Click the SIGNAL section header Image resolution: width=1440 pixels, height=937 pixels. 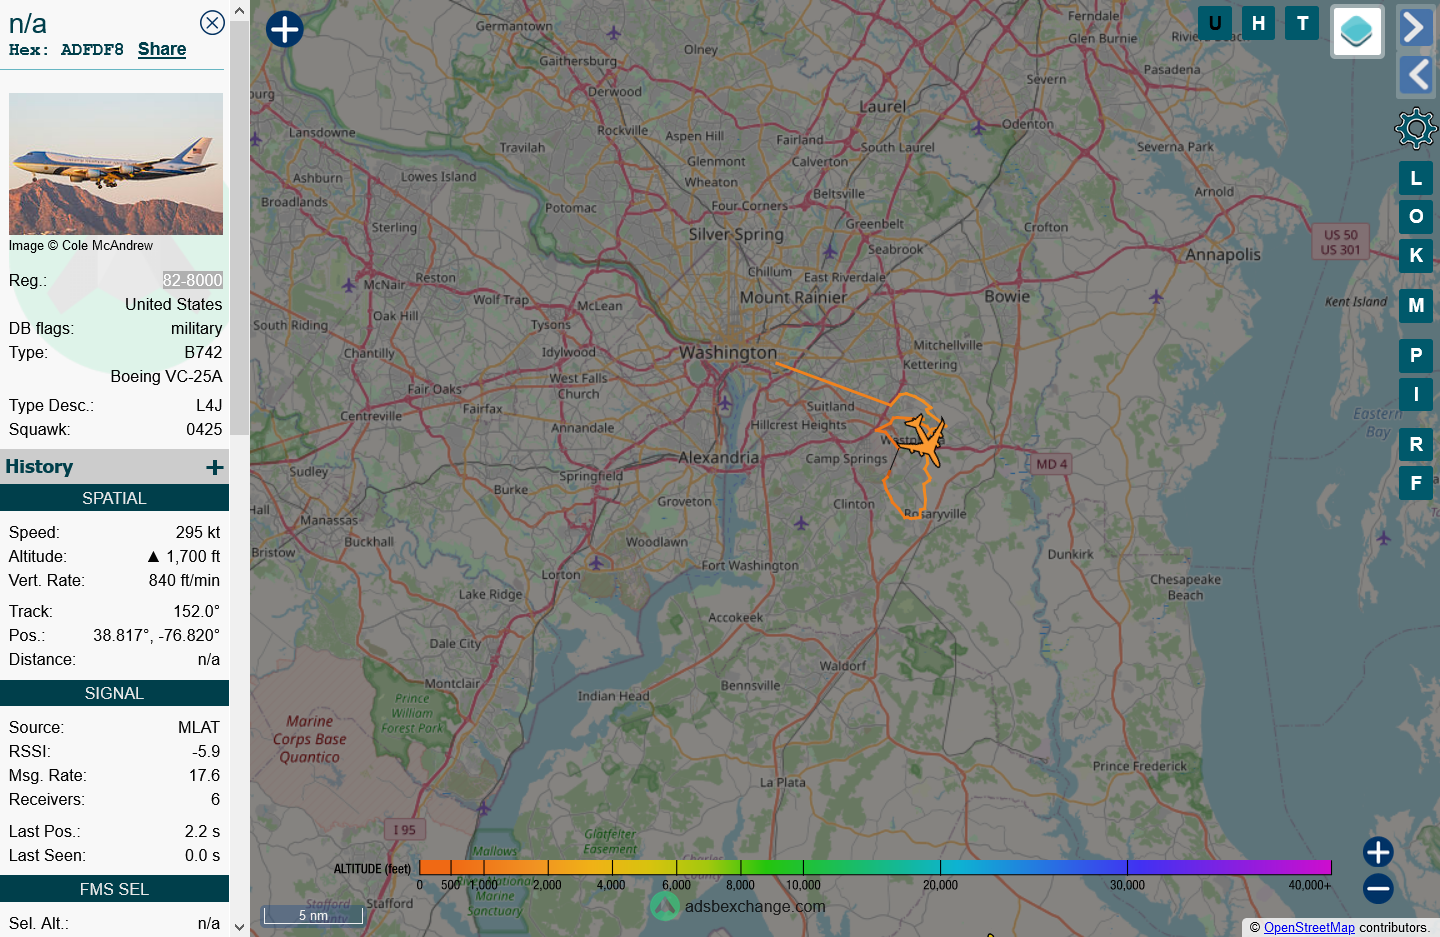pyautogui.click(x=114, y=693)
